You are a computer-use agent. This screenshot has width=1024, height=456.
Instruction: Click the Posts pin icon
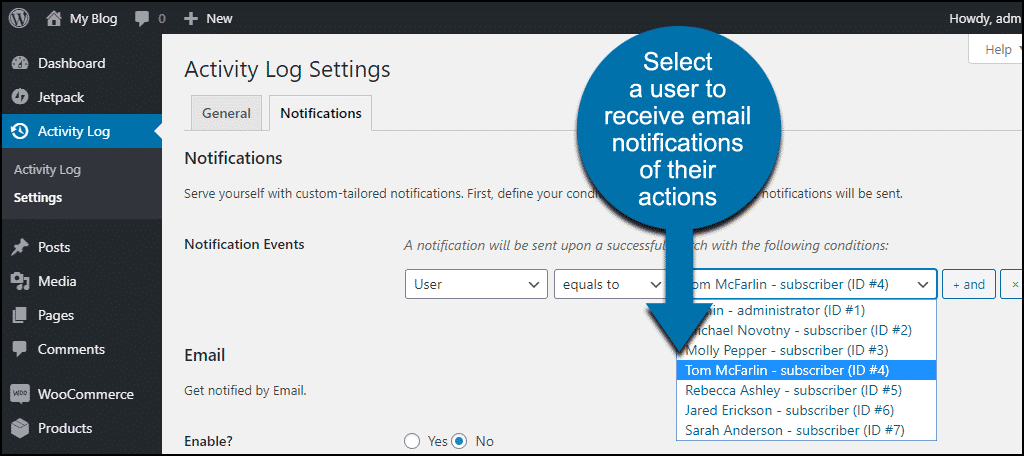click(x=21, y=248)
